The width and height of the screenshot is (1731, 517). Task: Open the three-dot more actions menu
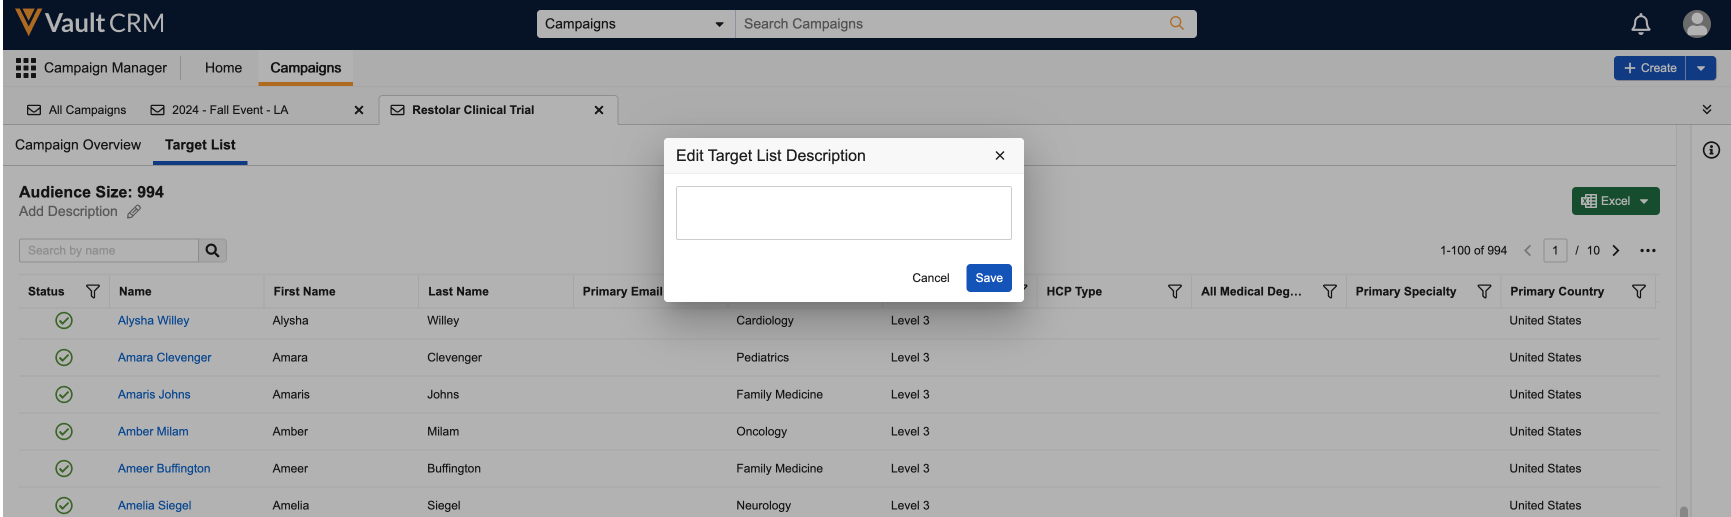pyautogui.click(x=1648, y=251)
